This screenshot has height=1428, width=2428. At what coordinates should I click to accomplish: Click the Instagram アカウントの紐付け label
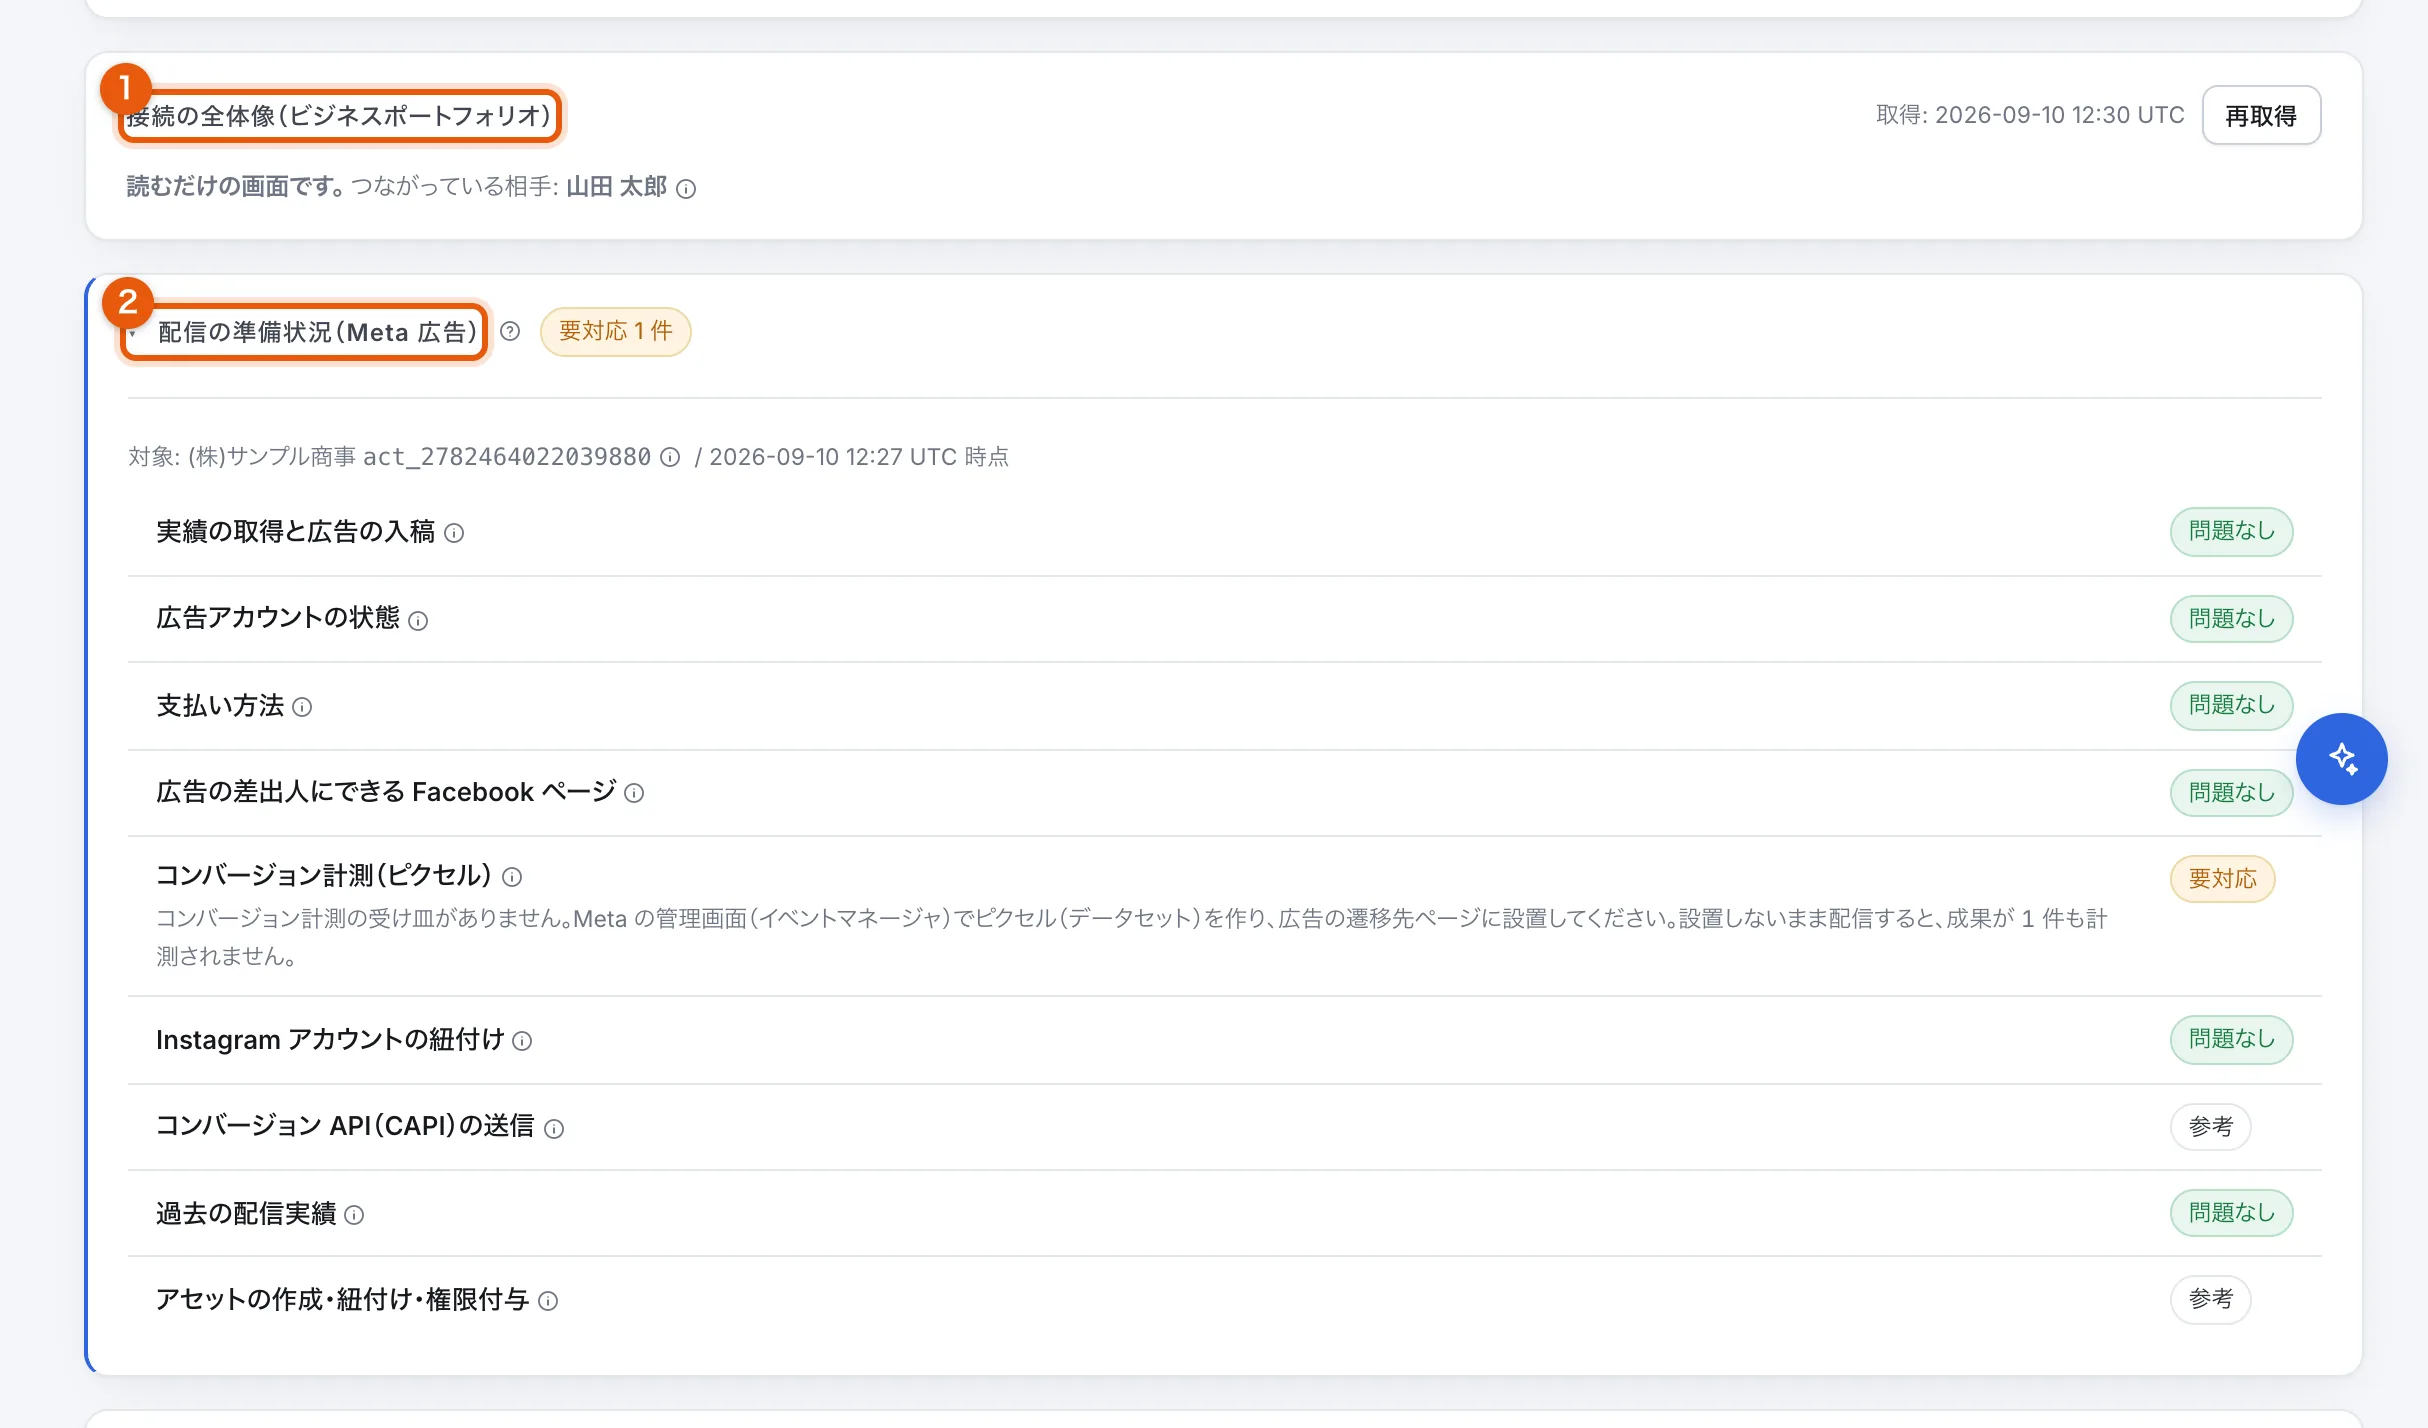click(x=330, y=1040)
